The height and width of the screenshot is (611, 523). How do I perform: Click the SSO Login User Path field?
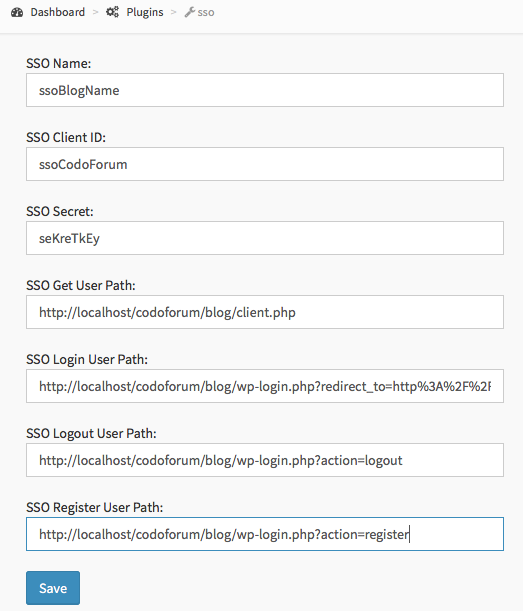click(x=265, y=386)
